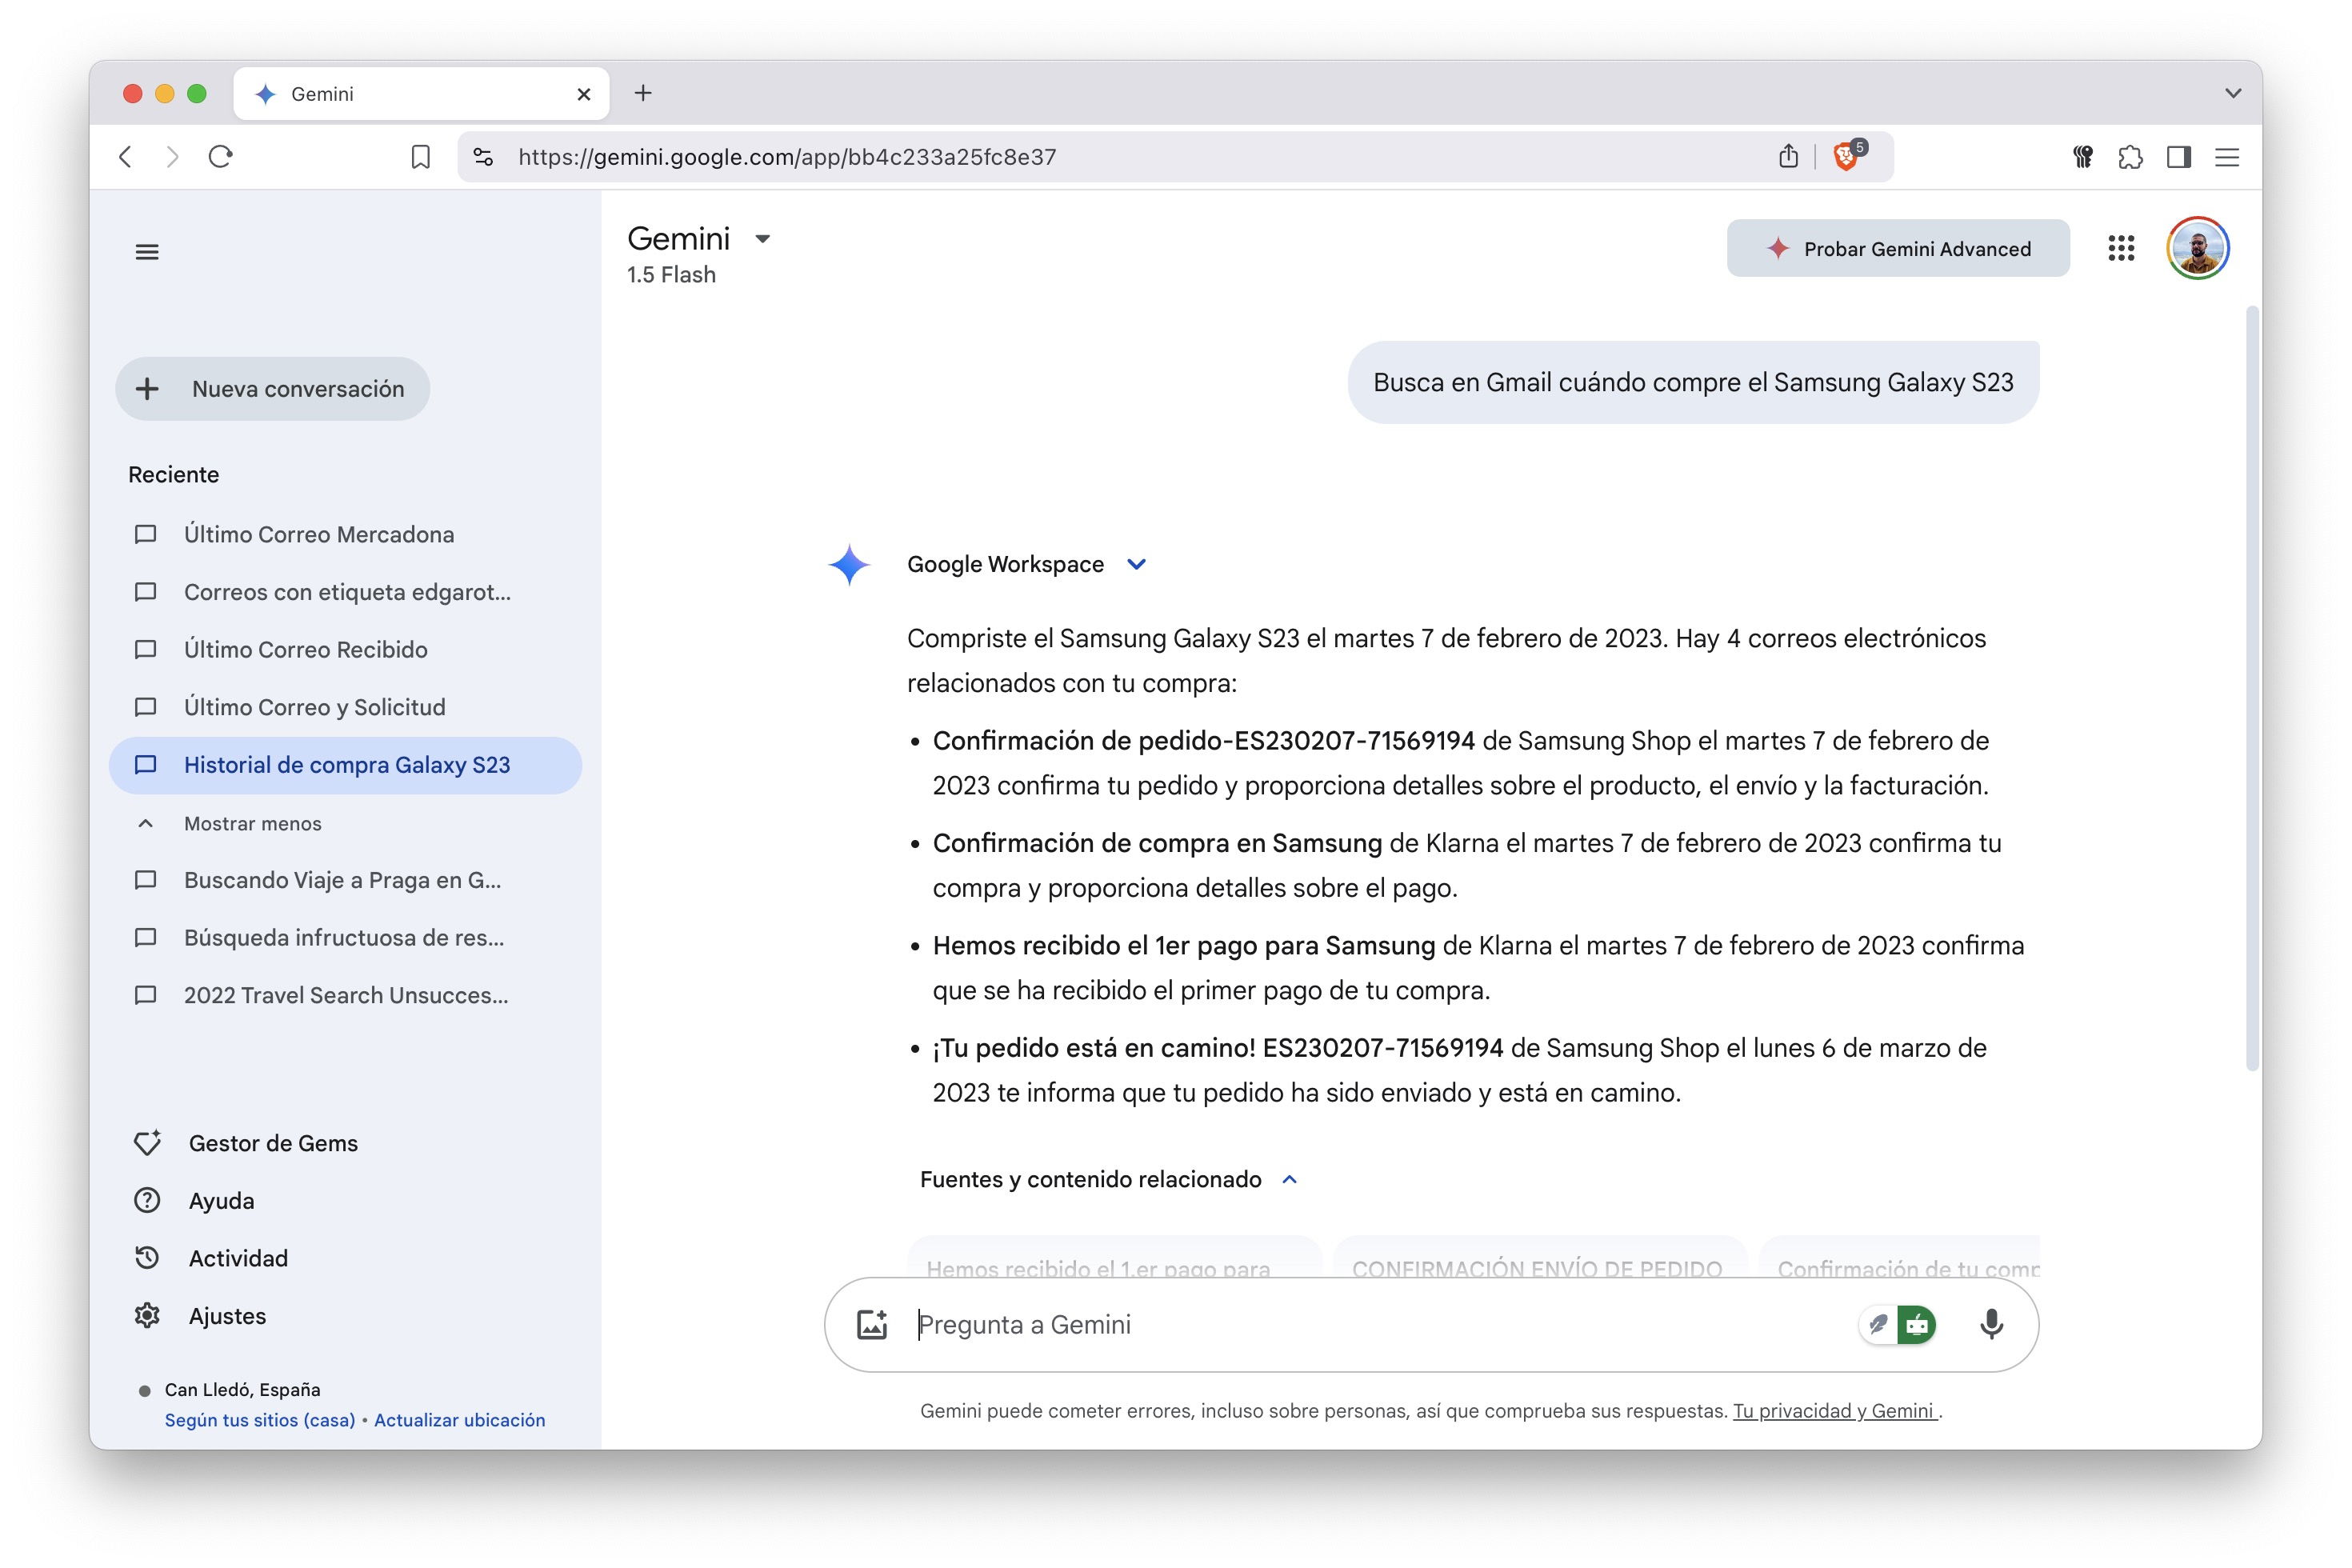This screenshot has width=2352, height=1568.
Task: Click the browser back arrow
Action: pos(125,157)
